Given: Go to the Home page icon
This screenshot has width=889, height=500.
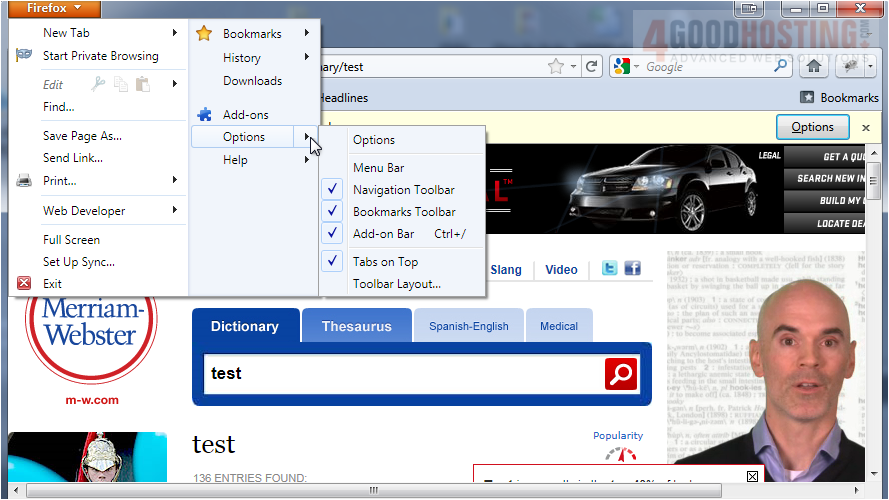Looking at the screenshot, I should (x=815, y=67).
